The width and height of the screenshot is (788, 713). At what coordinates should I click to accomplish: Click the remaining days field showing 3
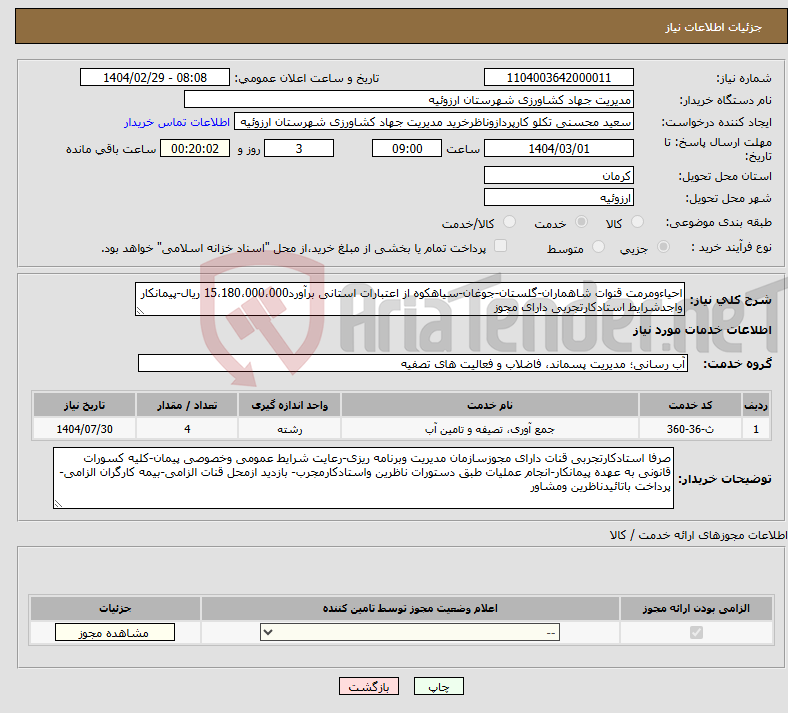point(299,148)
